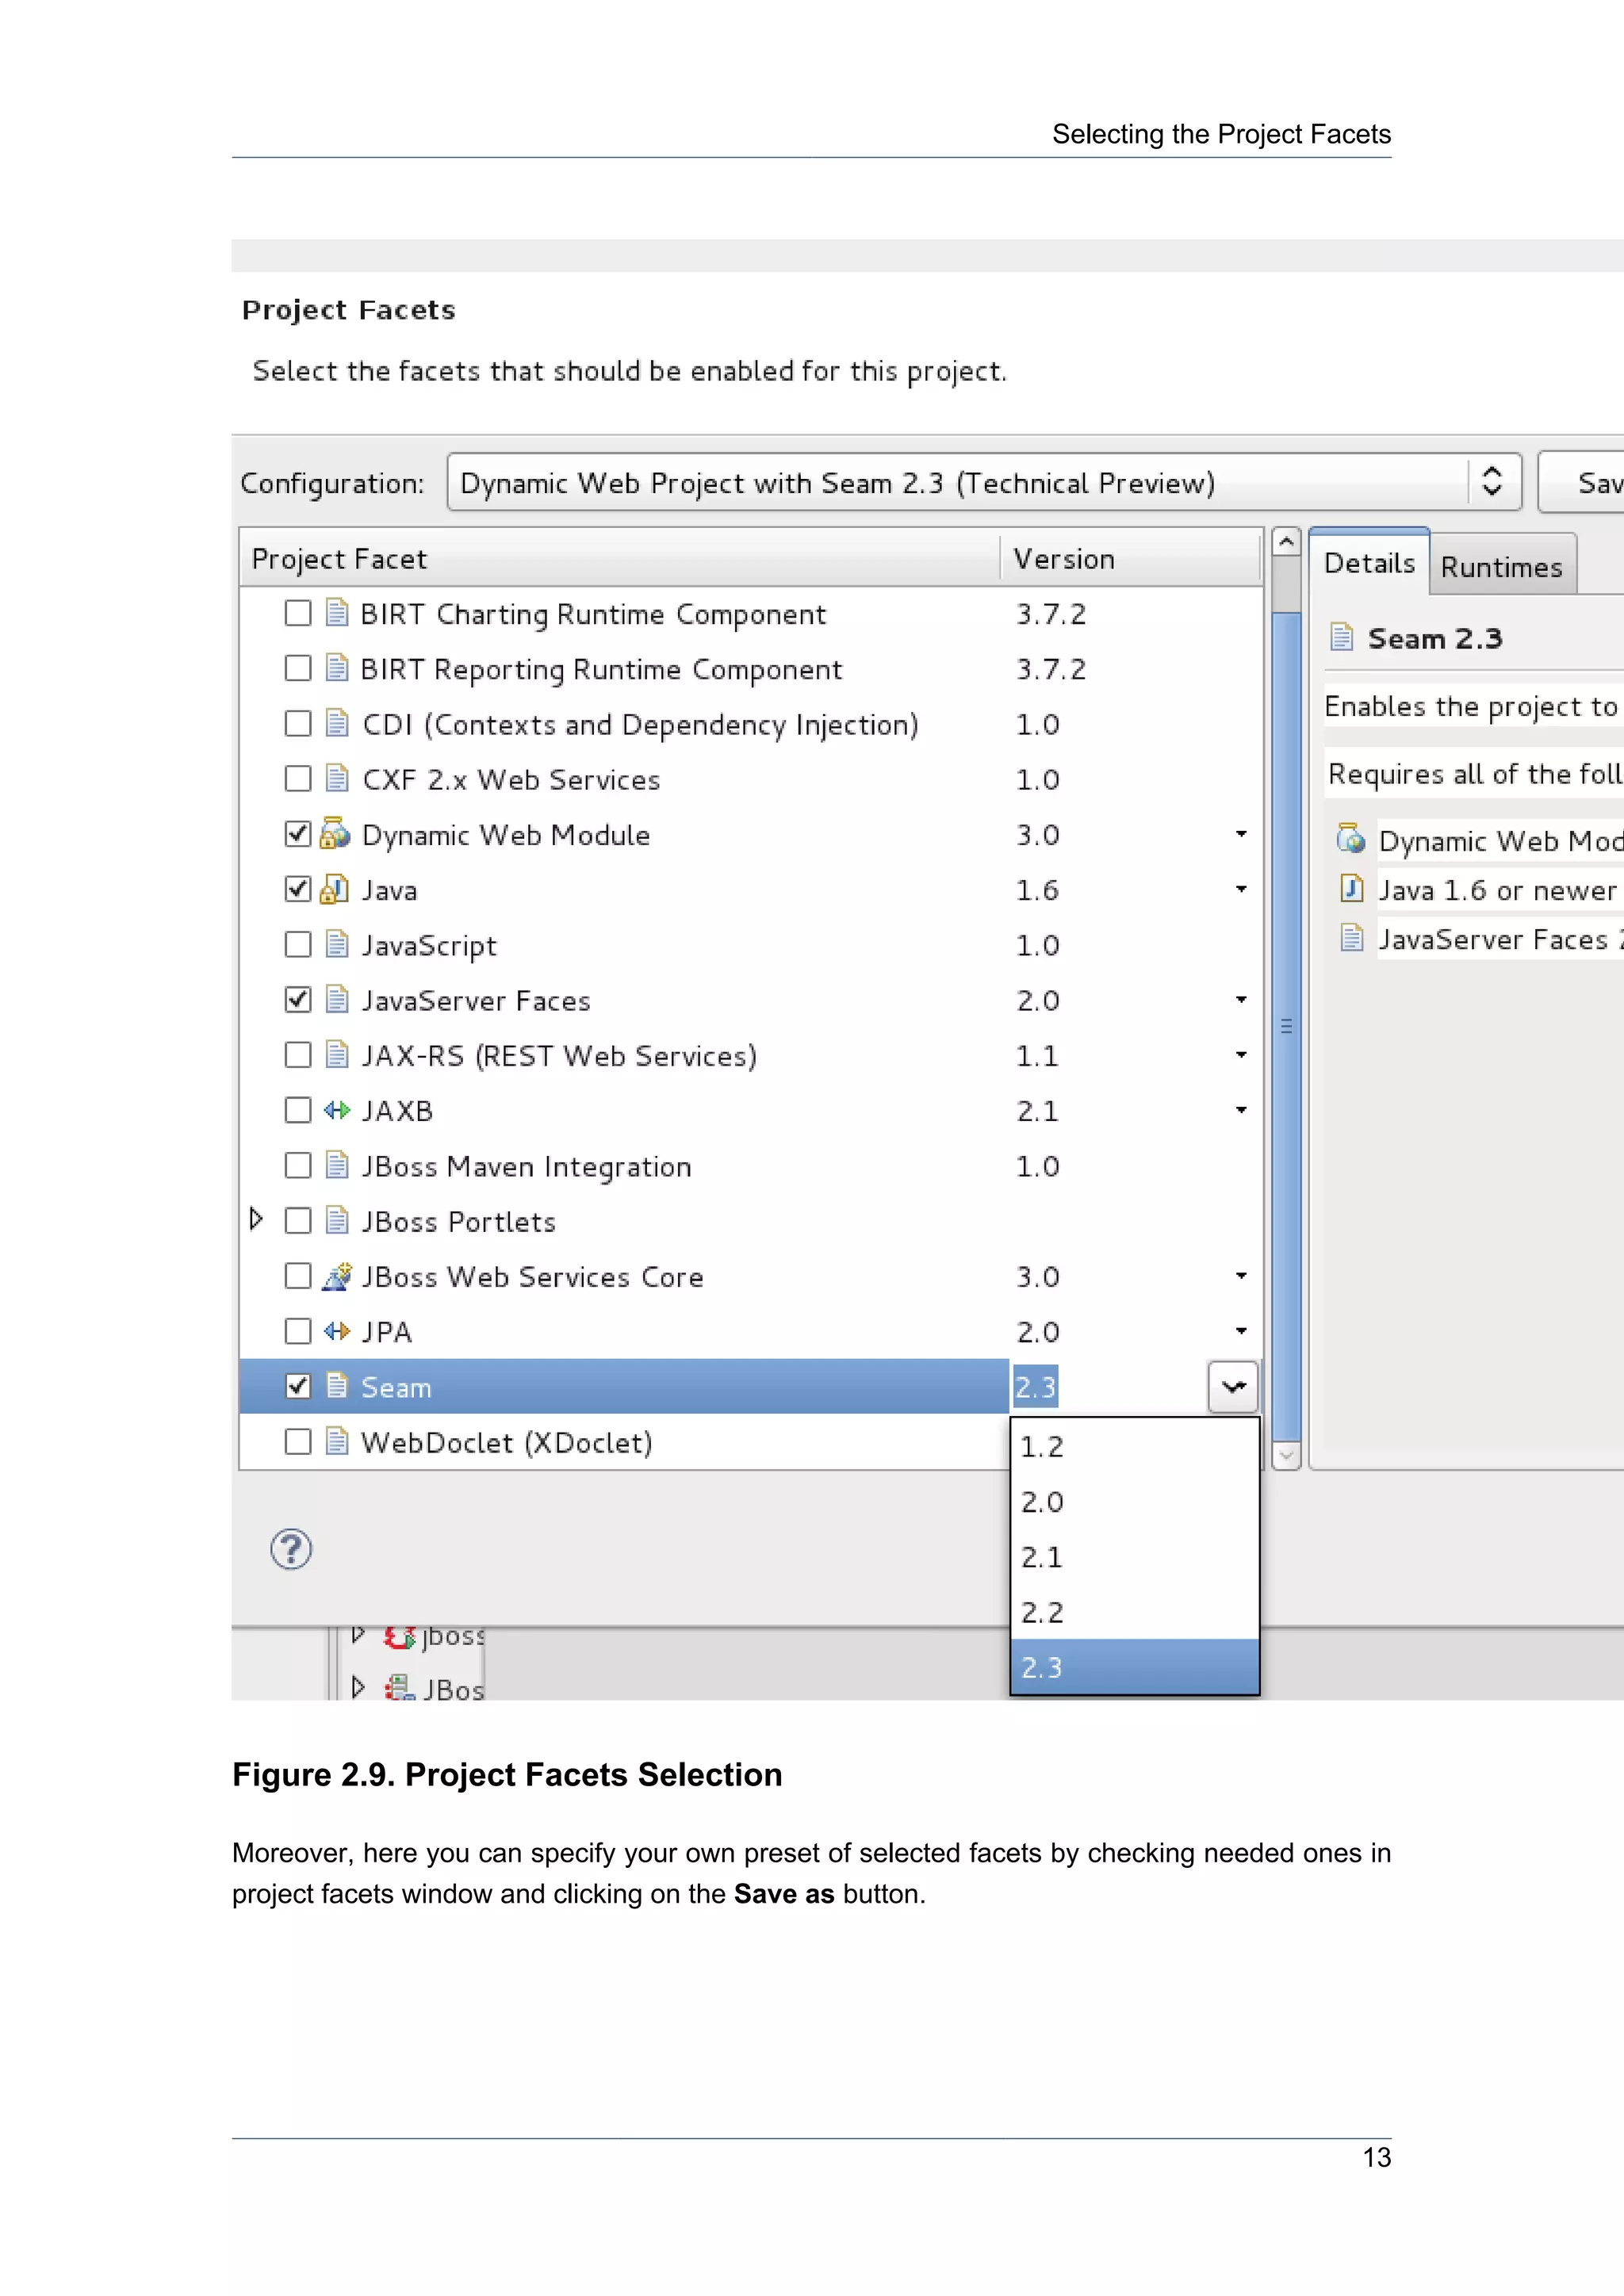1624x2296 pixels.
Task: Uncheck the Java facet checkbox
Action: click(x=298, y=889)
